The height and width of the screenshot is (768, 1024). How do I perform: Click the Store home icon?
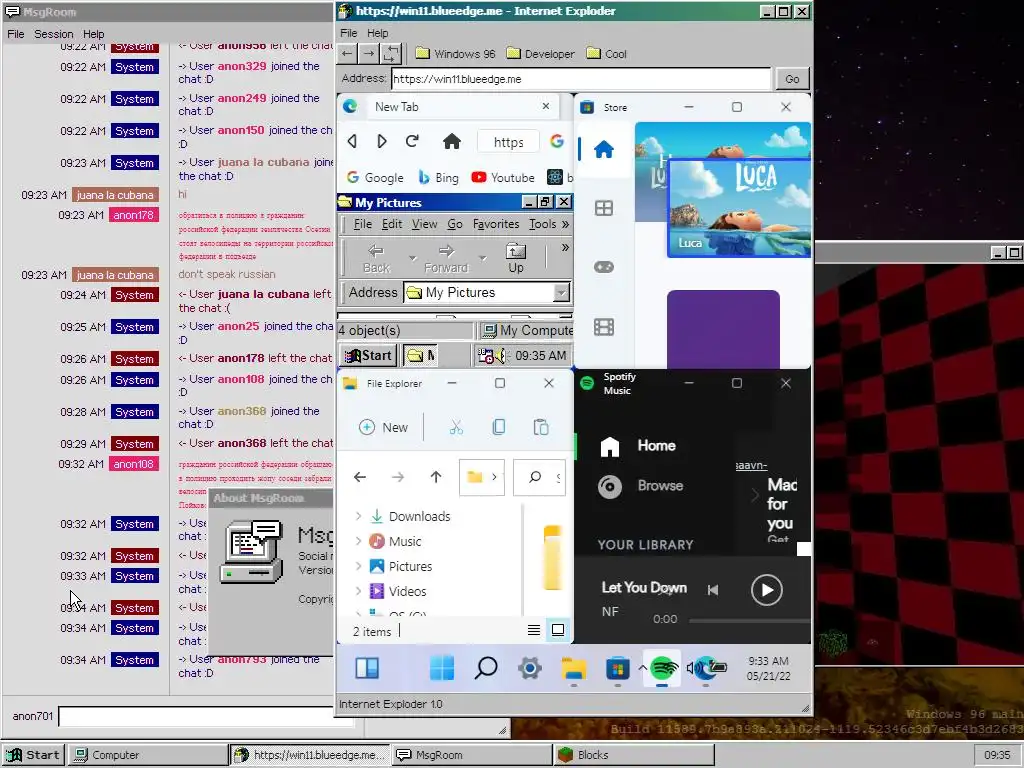pos(603,150)
